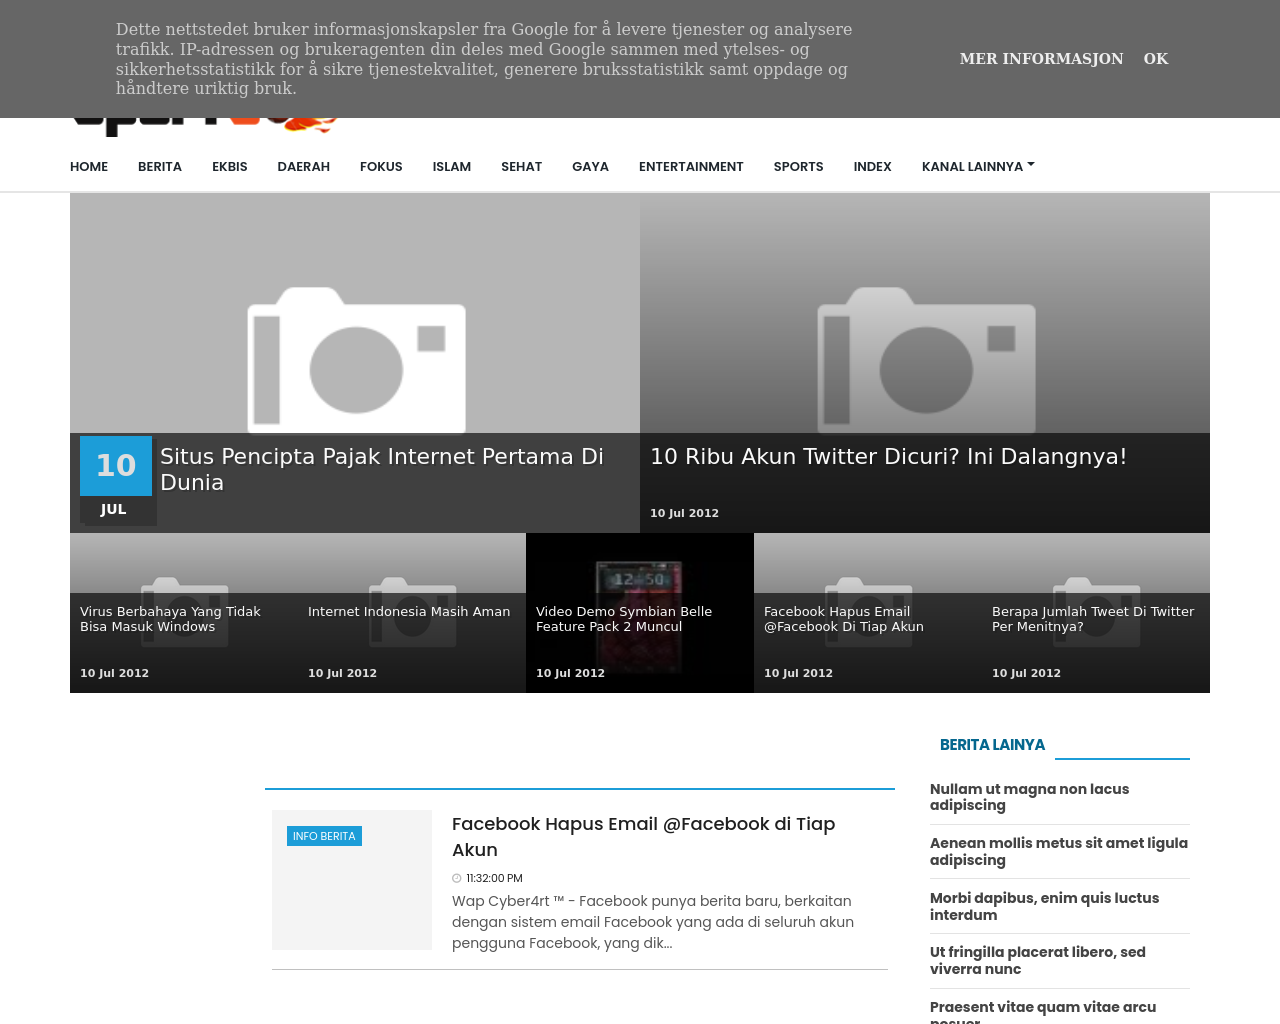
Task: Open Praesent vitae quam vitae arcu link
Action: tap(1043, 1011)
